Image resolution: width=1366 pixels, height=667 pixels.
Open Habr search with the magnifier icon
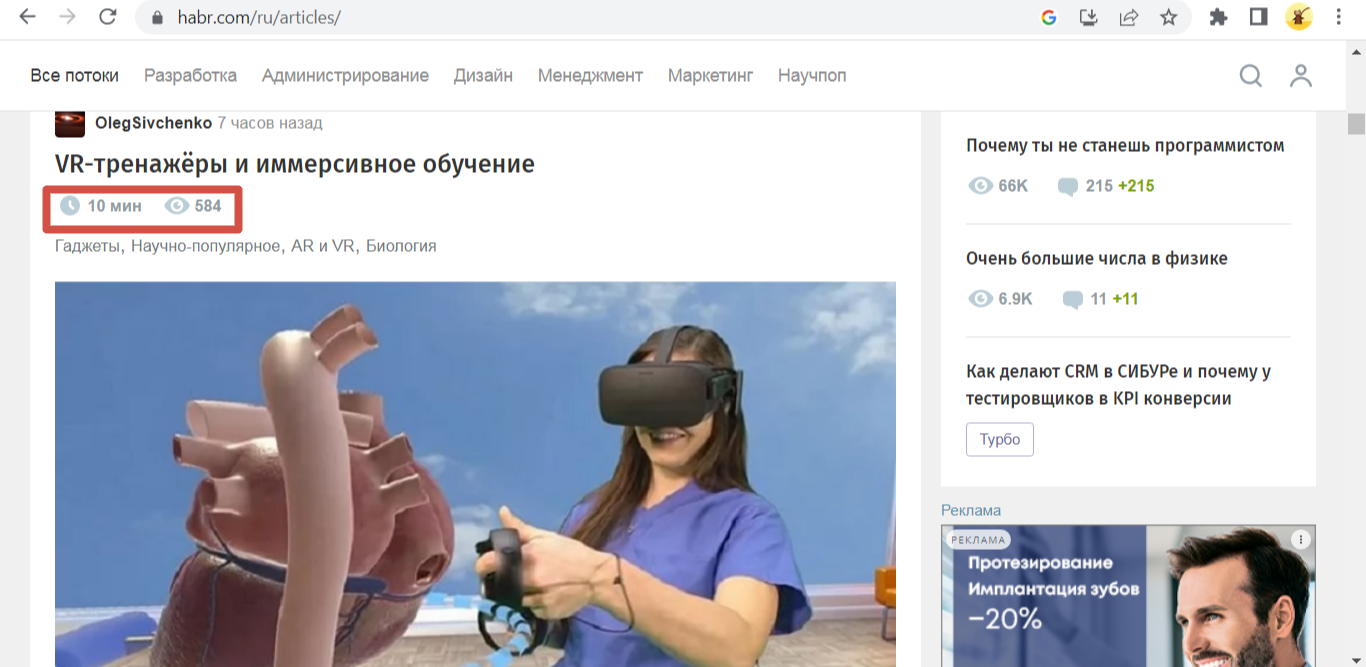click(x=1251, y=76)
